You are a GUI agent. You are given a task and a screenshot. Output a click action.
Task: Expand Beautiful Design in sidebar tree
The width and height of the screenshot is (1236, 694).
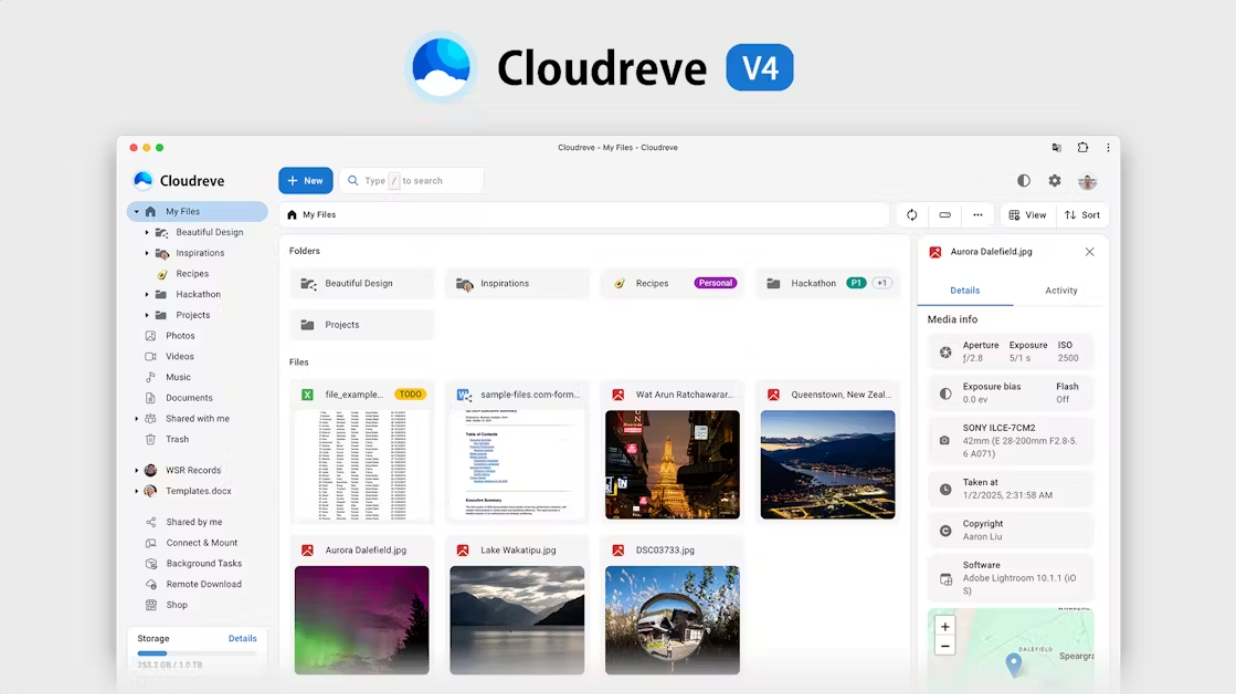pos(147,232)
